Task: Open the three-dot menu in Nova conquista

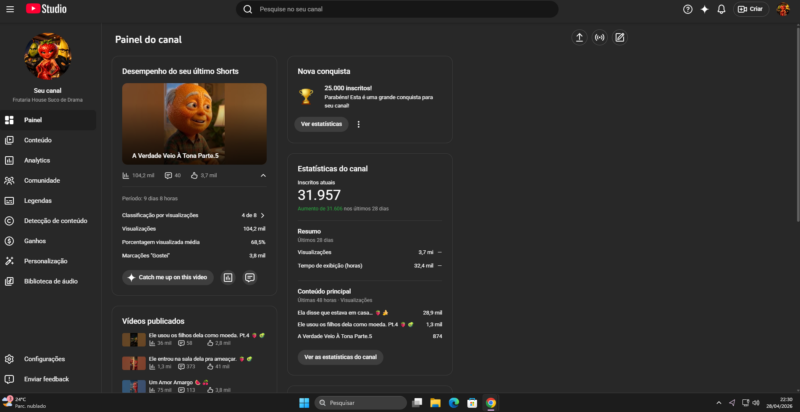Action: pyautogui.click(x=359, y=124)
